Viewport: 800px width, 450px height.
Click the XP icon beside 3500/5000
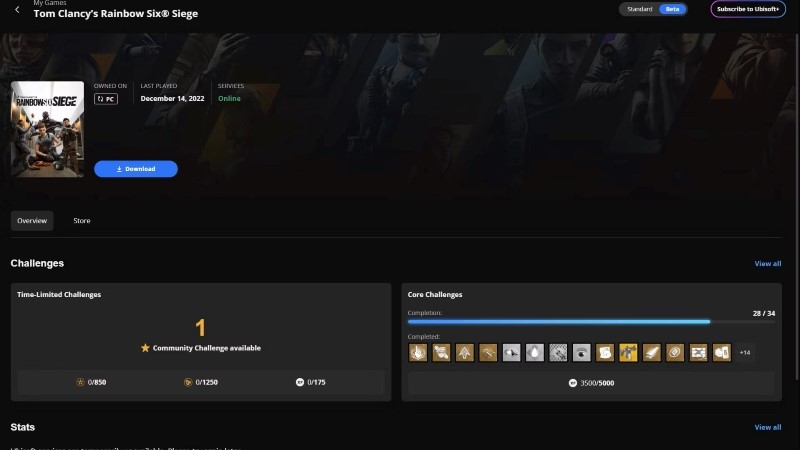pos(573,383)
